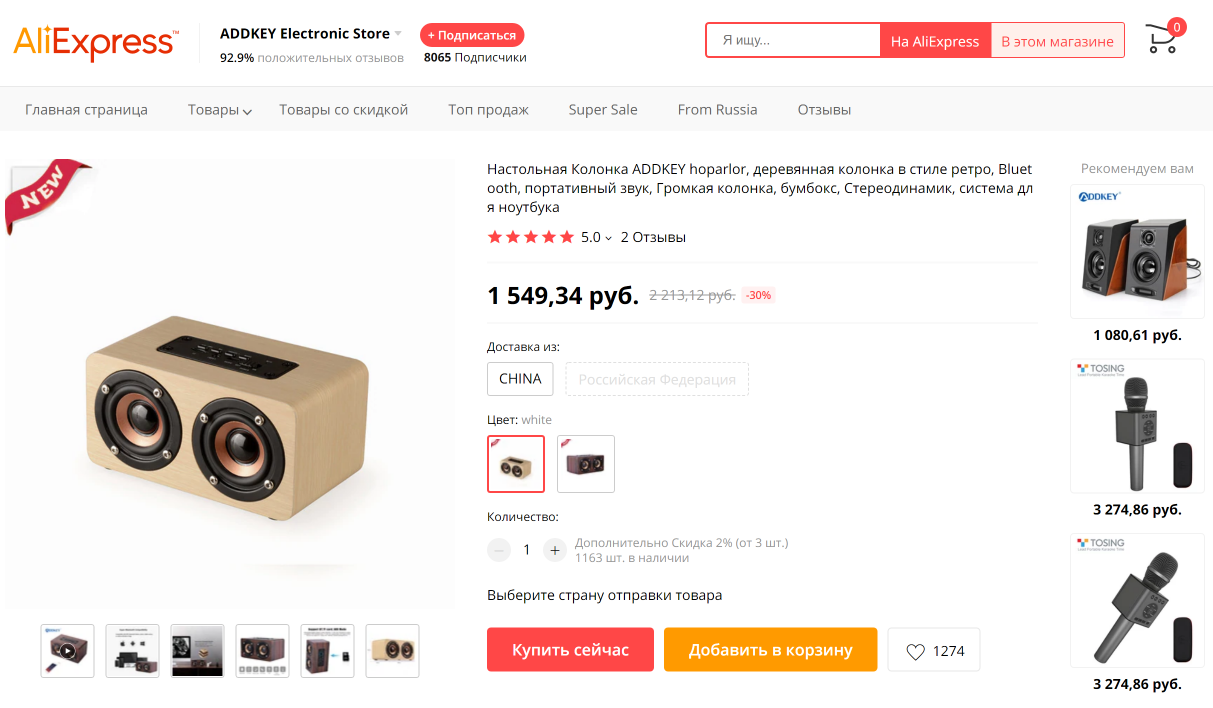The image size is (1213, 708).
Task: Expand the Товары dropdown menu
Action: tap(219, 110)
